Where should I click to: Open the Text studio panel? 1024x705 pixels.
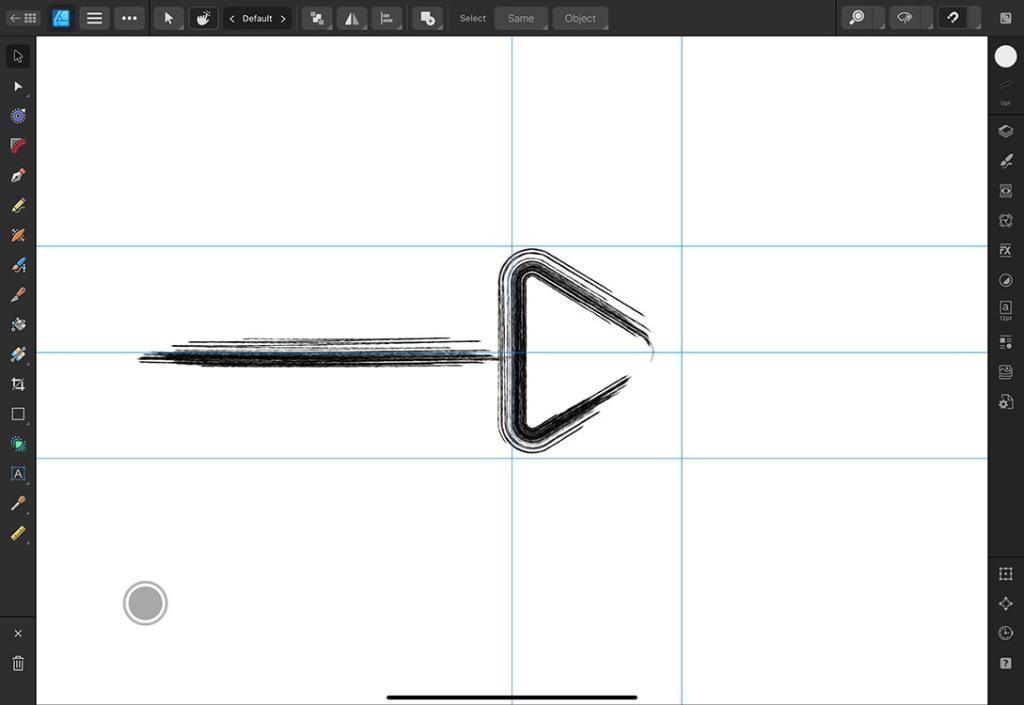click(1006, 310)
